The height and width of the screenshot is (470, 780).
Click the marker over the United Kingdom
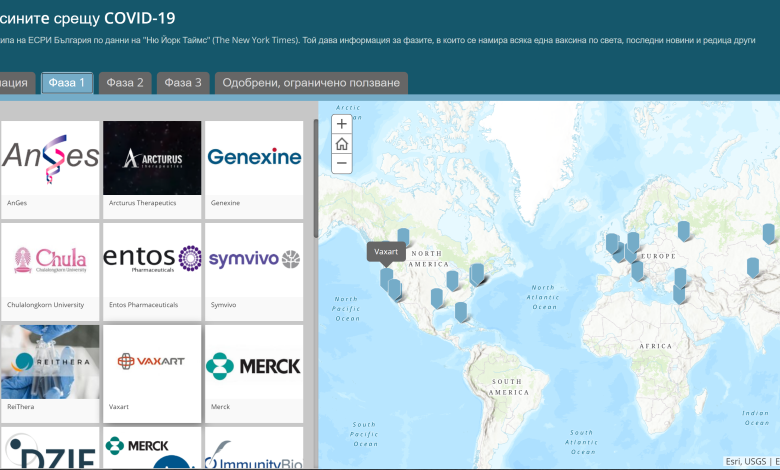(x=612, y=243)
